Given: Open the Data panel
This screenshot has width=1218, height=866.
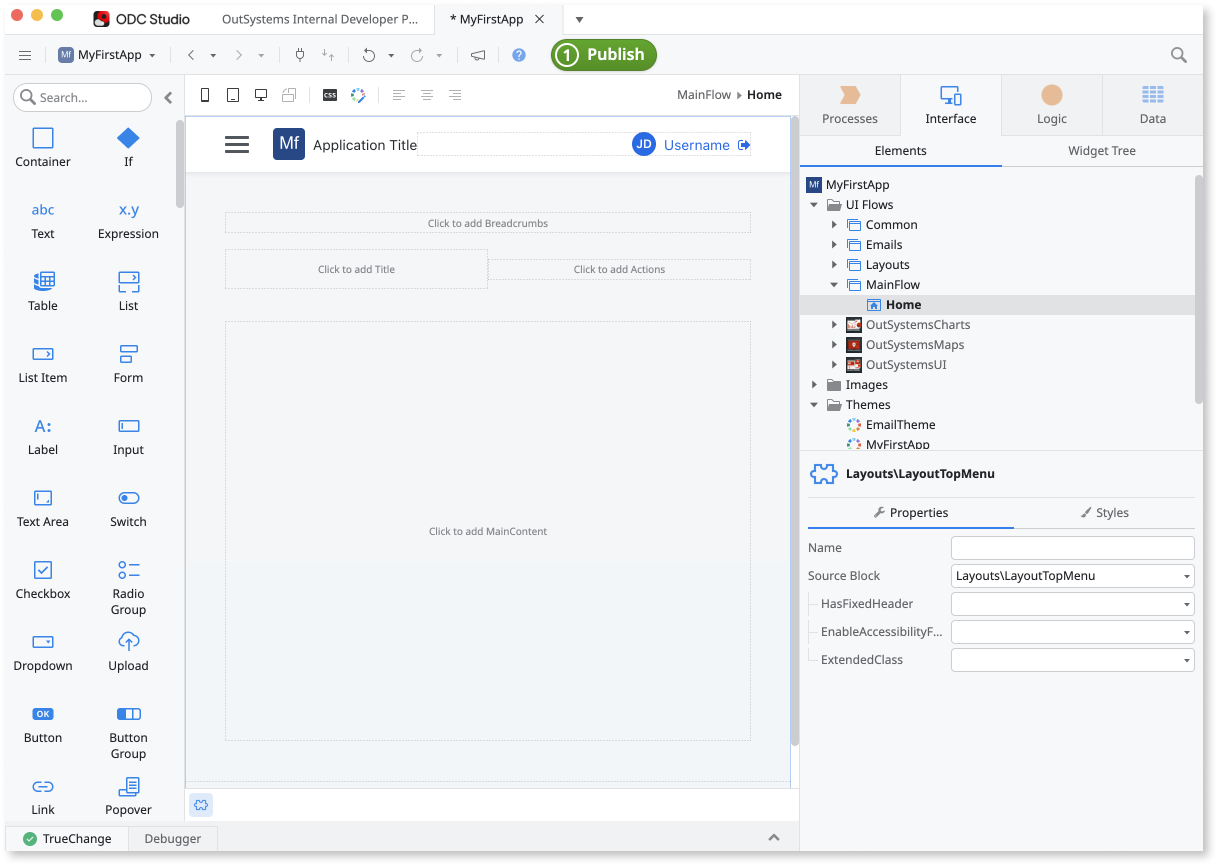Looking at the screenshot, I should (1152, 104).
